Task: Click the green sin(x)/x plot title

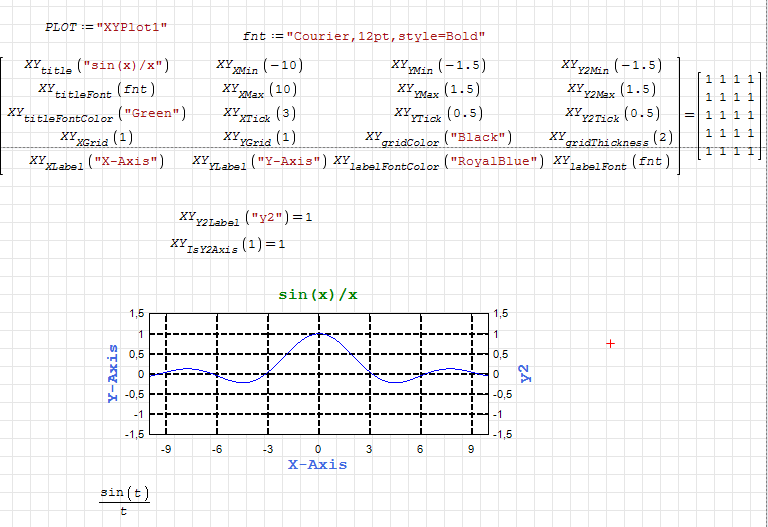Action: tap(318, 294)
